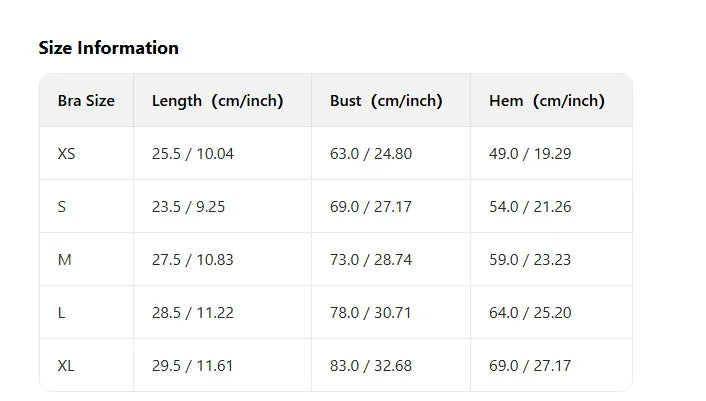Click the Hem (cm/inch) column header
The height and width of the screenshot is (401, 706).
tap(547, 101)
